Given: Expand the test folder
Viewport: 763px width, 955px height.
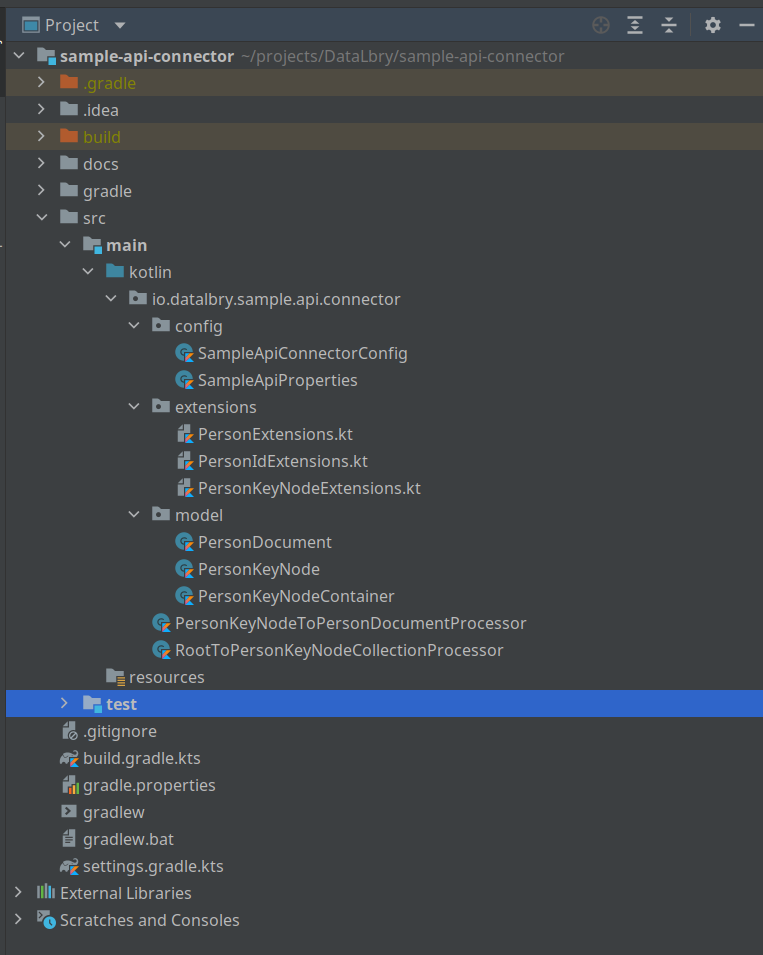Looking at the screenshot, I should [65, 704].
